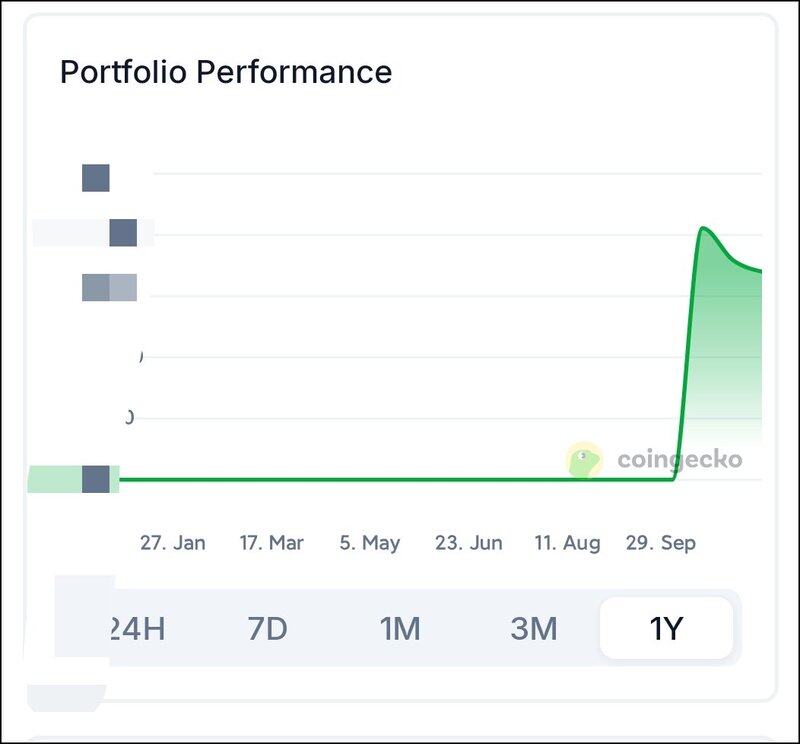Click the active 1Y range tab

[666, 629]
